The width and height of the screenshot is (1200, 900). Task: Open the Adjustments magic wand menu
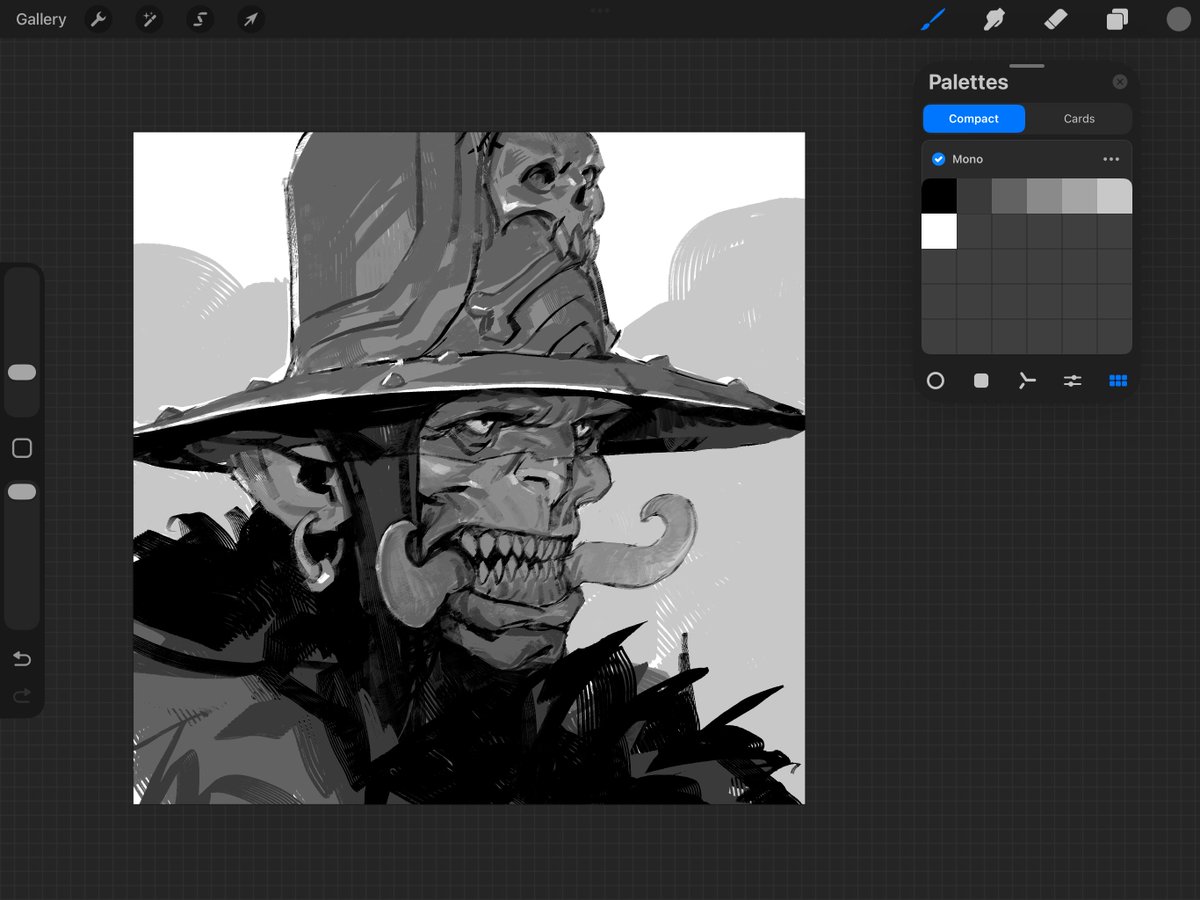(149, 19)
